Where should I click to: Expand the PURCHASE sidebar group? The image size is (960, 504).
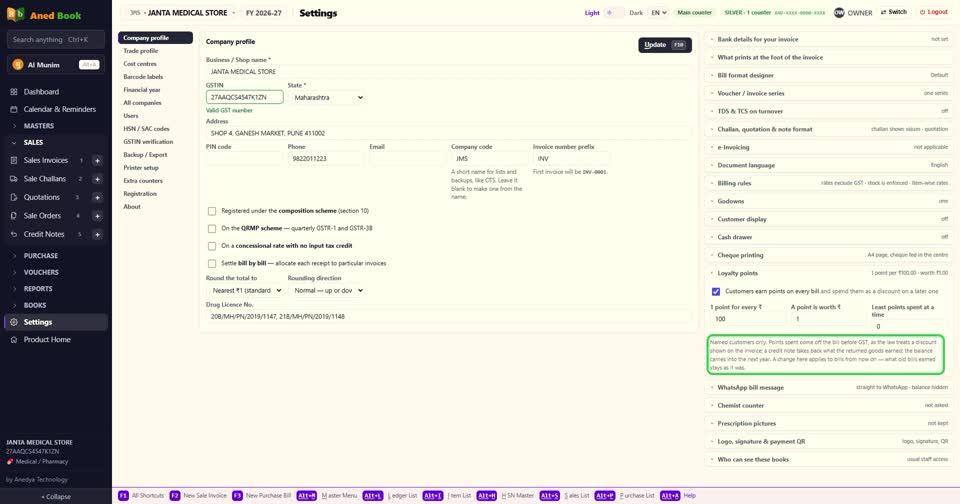tap(56, 255)
